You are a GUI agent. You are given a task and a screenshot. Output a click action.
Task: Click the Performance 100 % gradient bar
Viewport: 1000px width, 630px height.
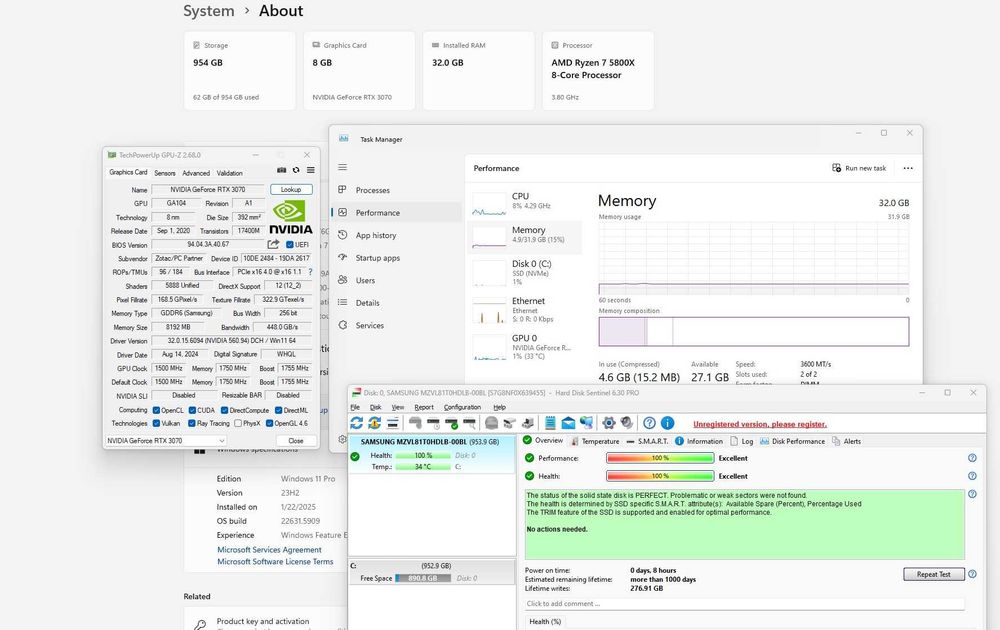(x=660, y=458)
